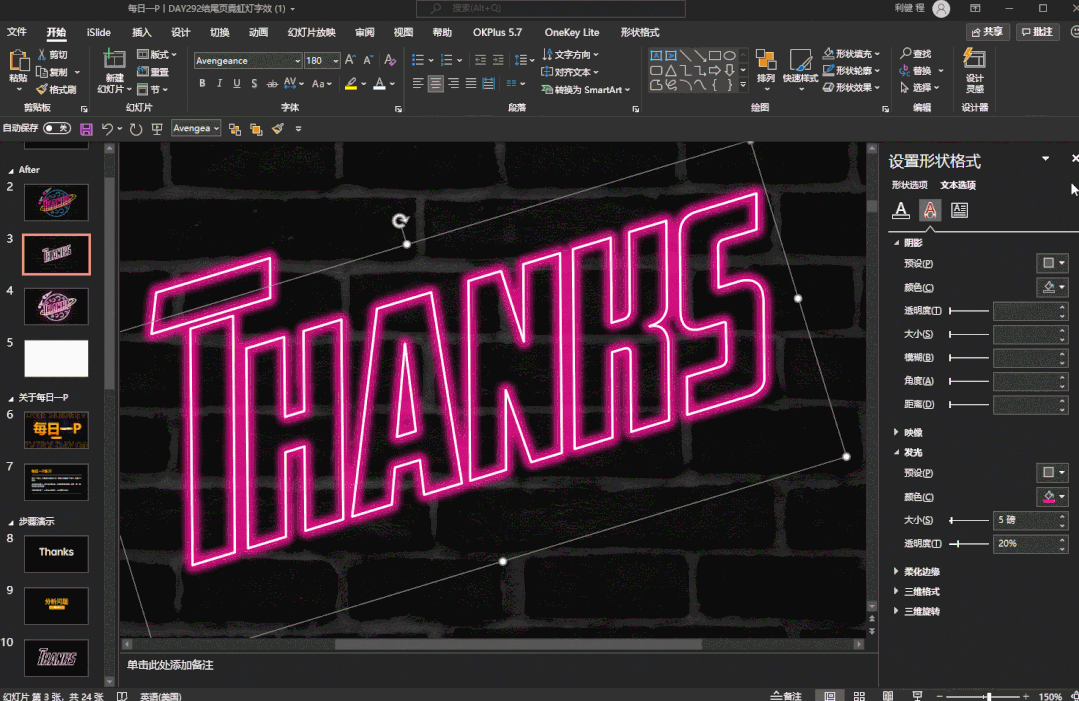
Task: Undo the last action
Action: point(107,129)
